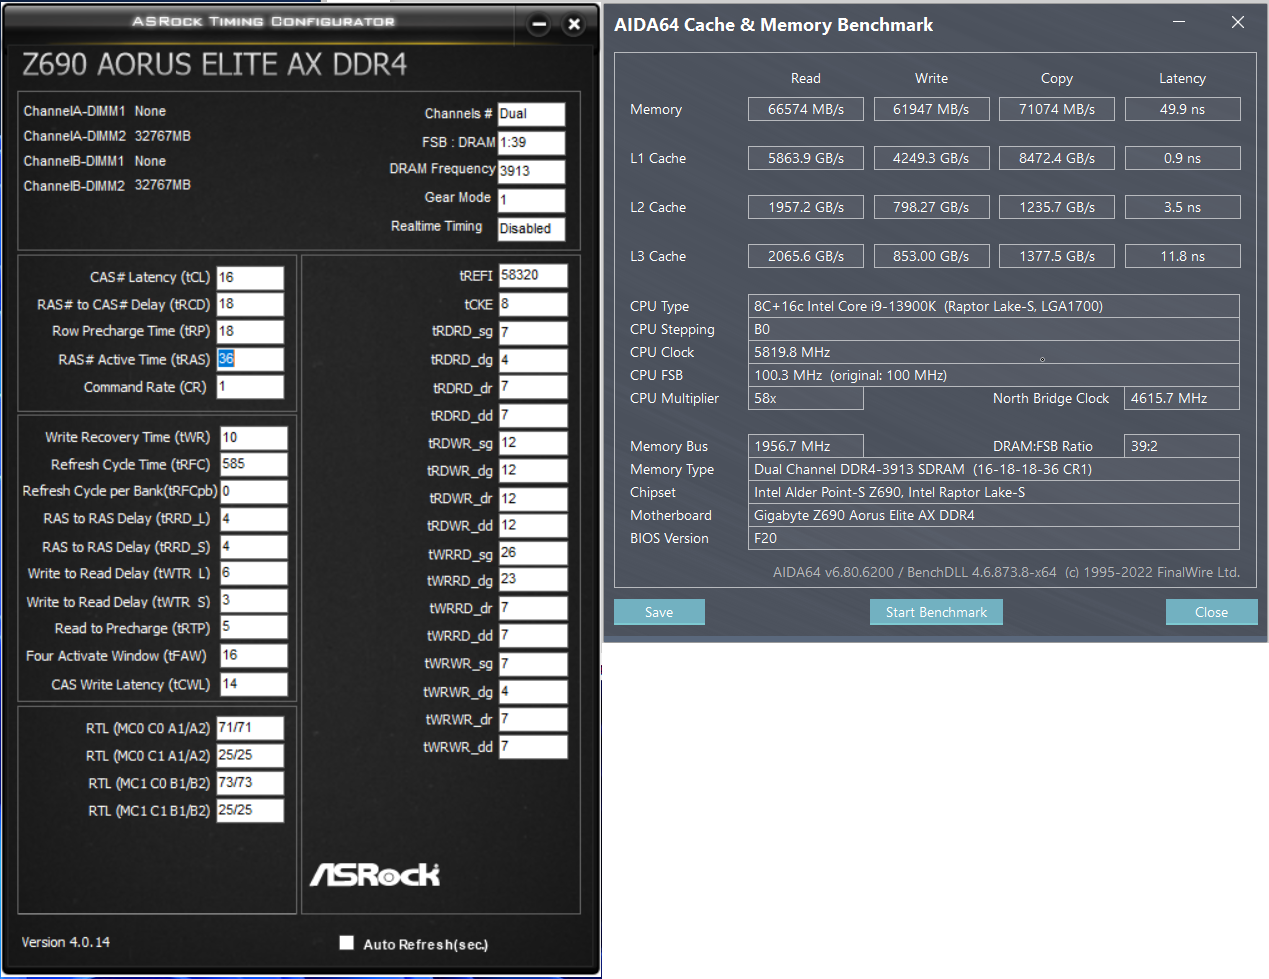1269x979 pixels.
Task: Enable the Auto Refresh(sec) checkbox
Action: click(347, 943)
